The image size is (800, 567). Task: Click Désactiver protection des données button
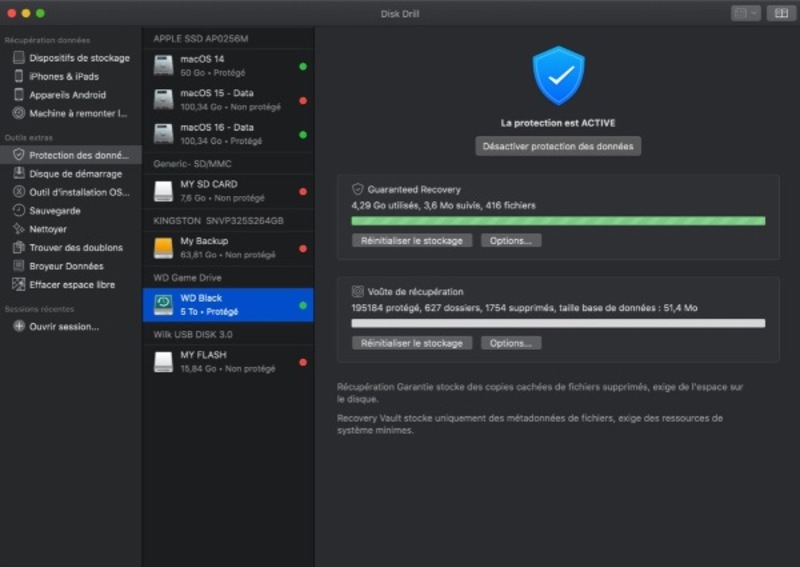(x=558, y=146)
